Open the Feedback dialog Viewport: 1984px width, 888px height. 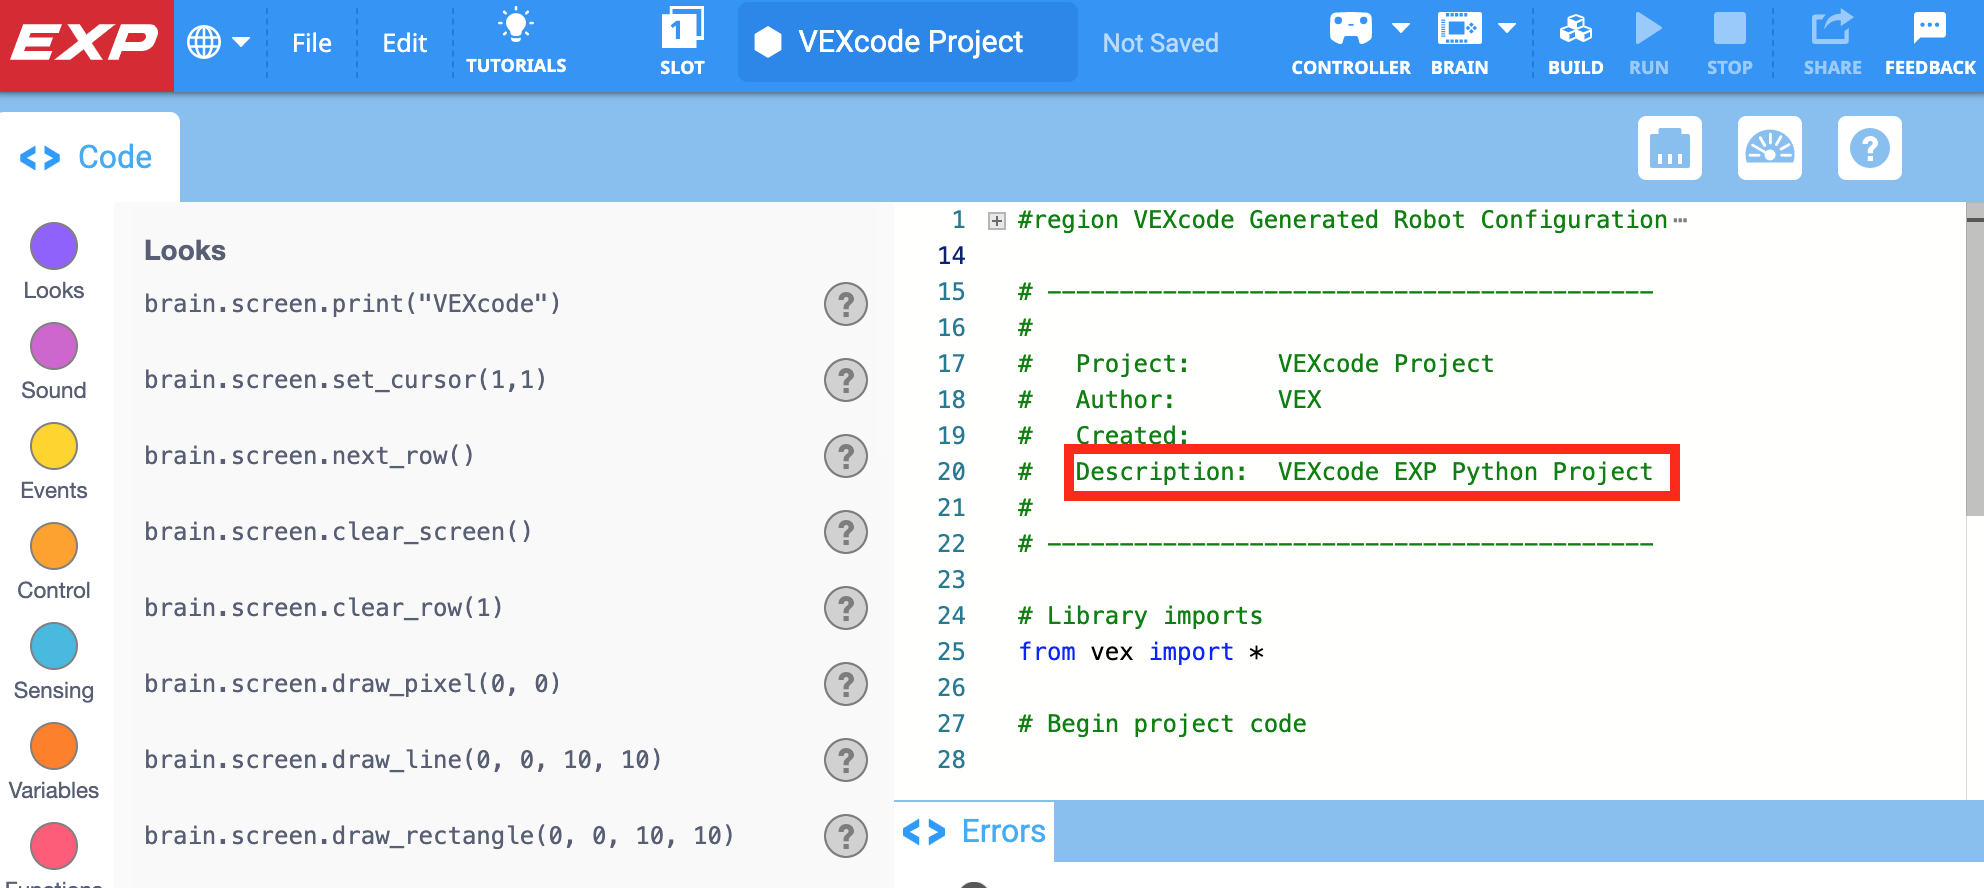click(x=1928, y=40)
